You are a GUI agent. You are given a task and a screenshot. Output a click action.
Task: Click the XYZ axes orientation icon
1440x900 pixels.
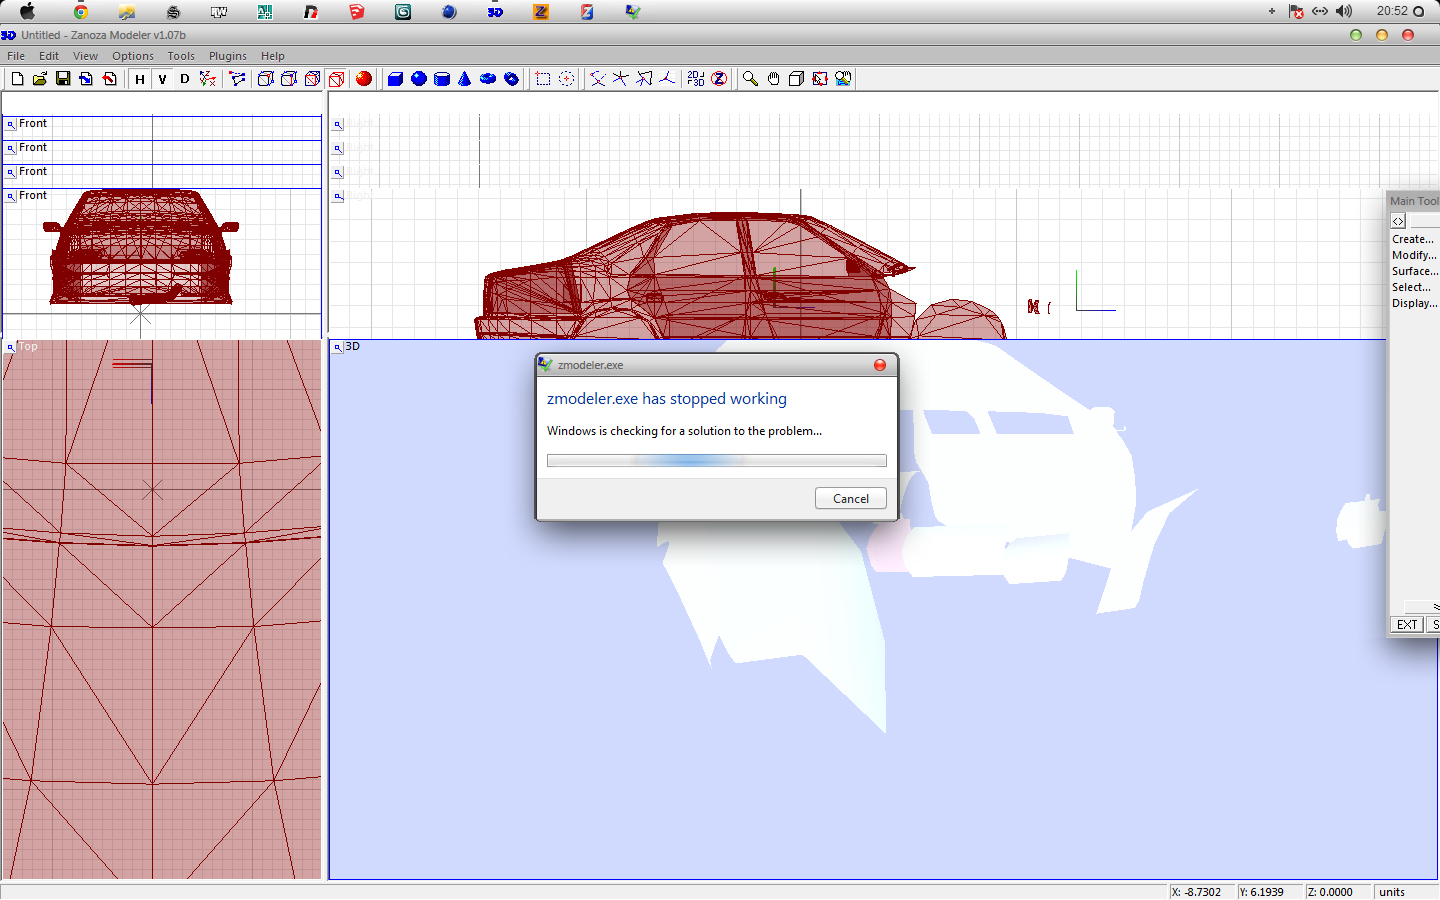207,79
